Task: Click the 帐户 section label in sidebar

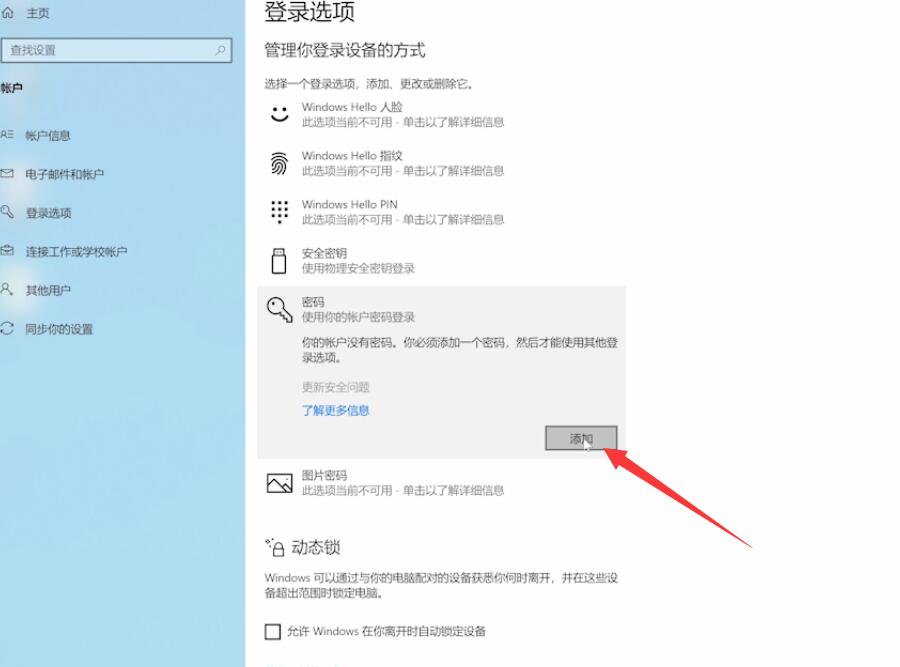Action: 11,88
